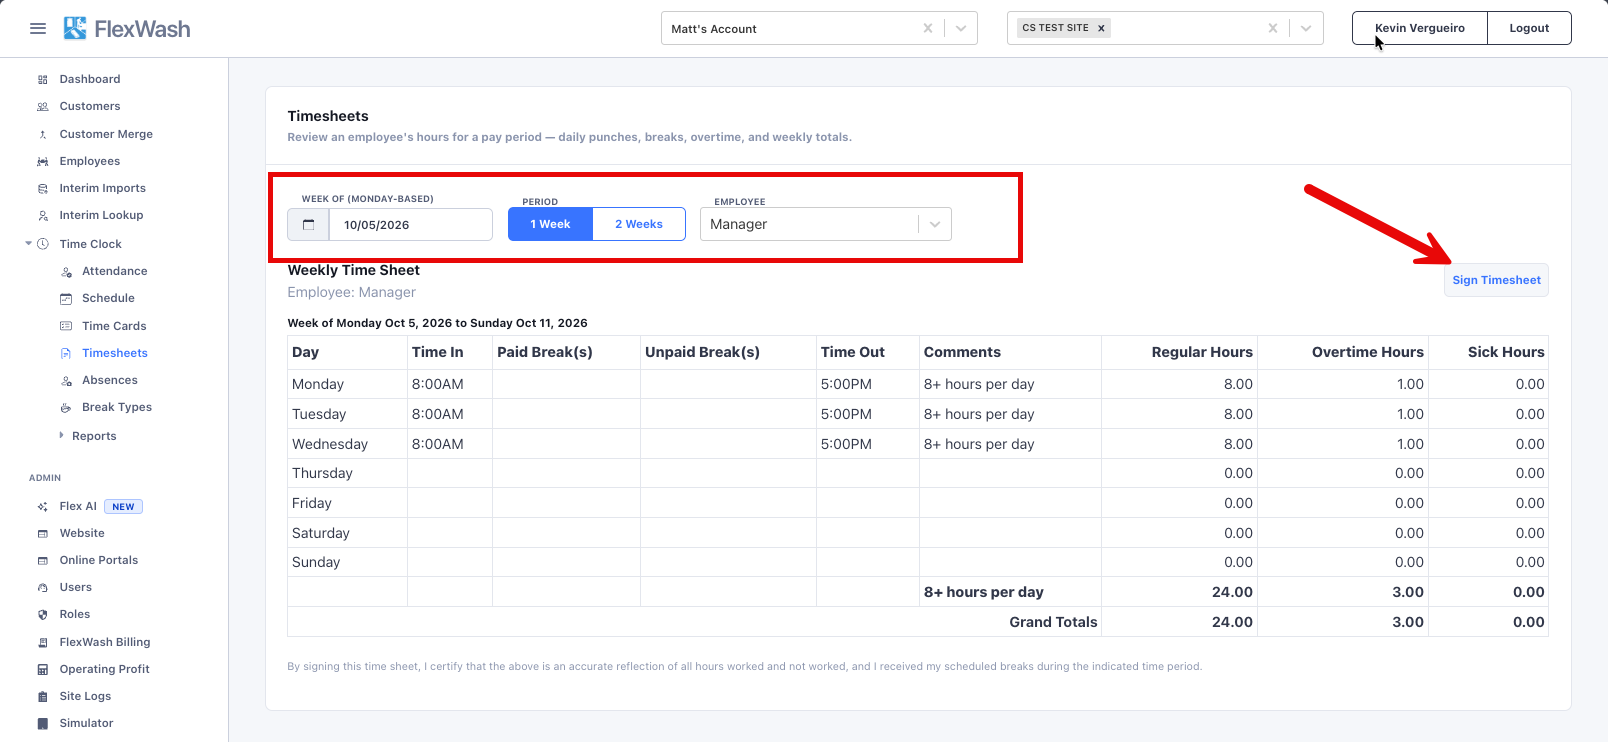Collapse the Time Clock section

pyautogui.click(x=29, y=243)
